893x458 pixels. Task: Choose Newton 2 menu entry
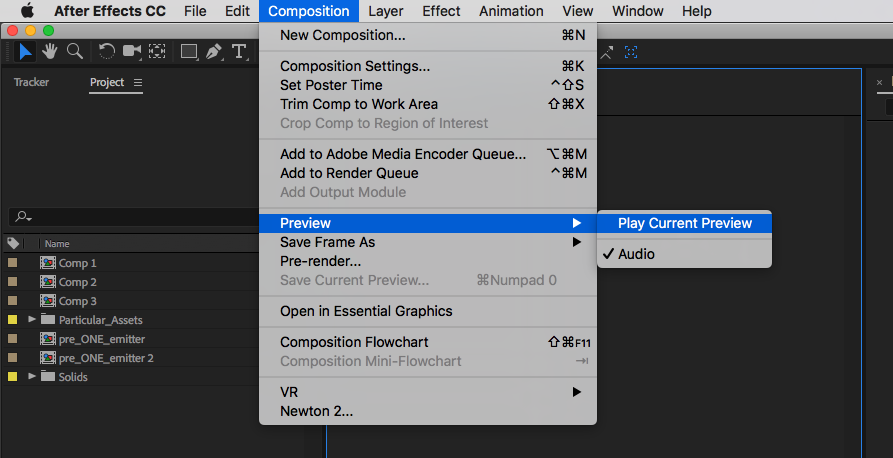[x=428, y=411]
